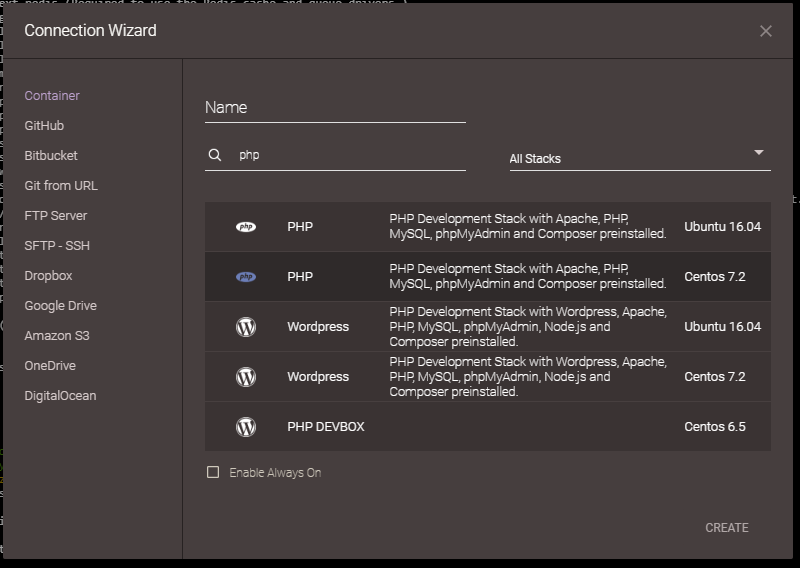Click WordPress logo in Wordpress Centos 7.2 row
Viewport: 800px width, 568px height.
246,377
